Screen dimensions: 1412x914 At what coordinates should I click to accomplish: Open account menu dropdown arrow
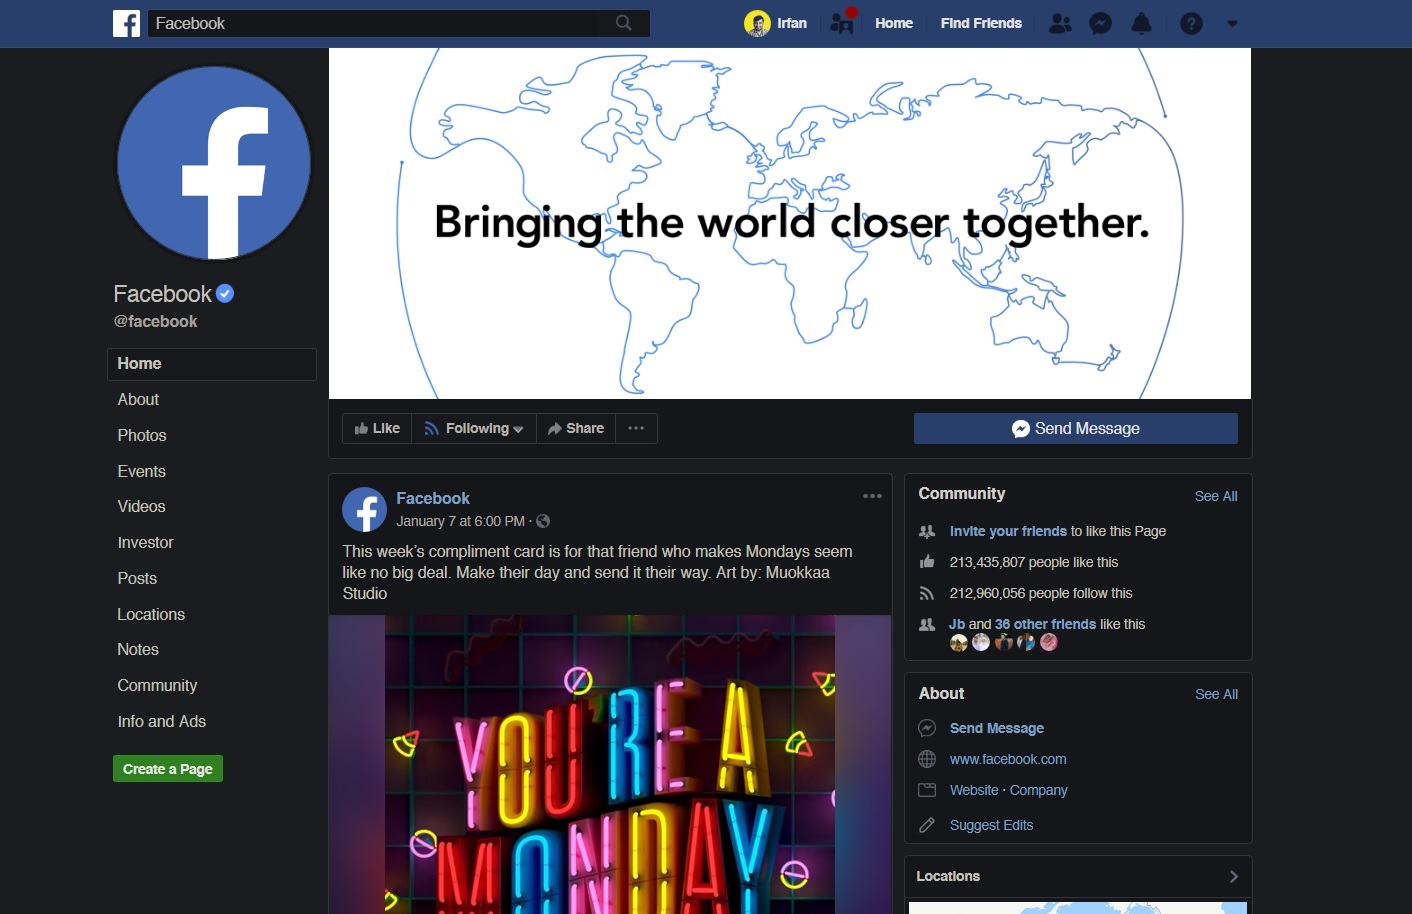click(1232, 24)
